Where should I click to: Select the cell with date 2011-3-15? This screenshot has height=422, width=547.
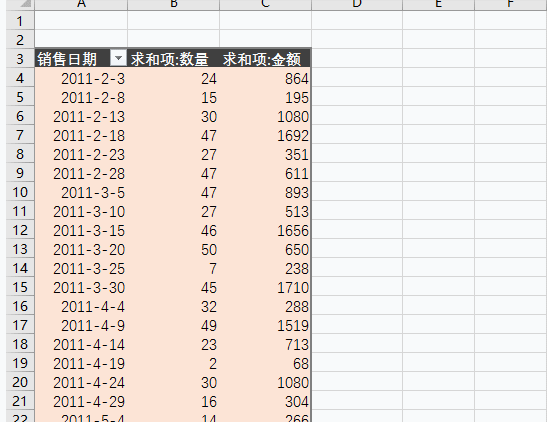pos(81,230)
